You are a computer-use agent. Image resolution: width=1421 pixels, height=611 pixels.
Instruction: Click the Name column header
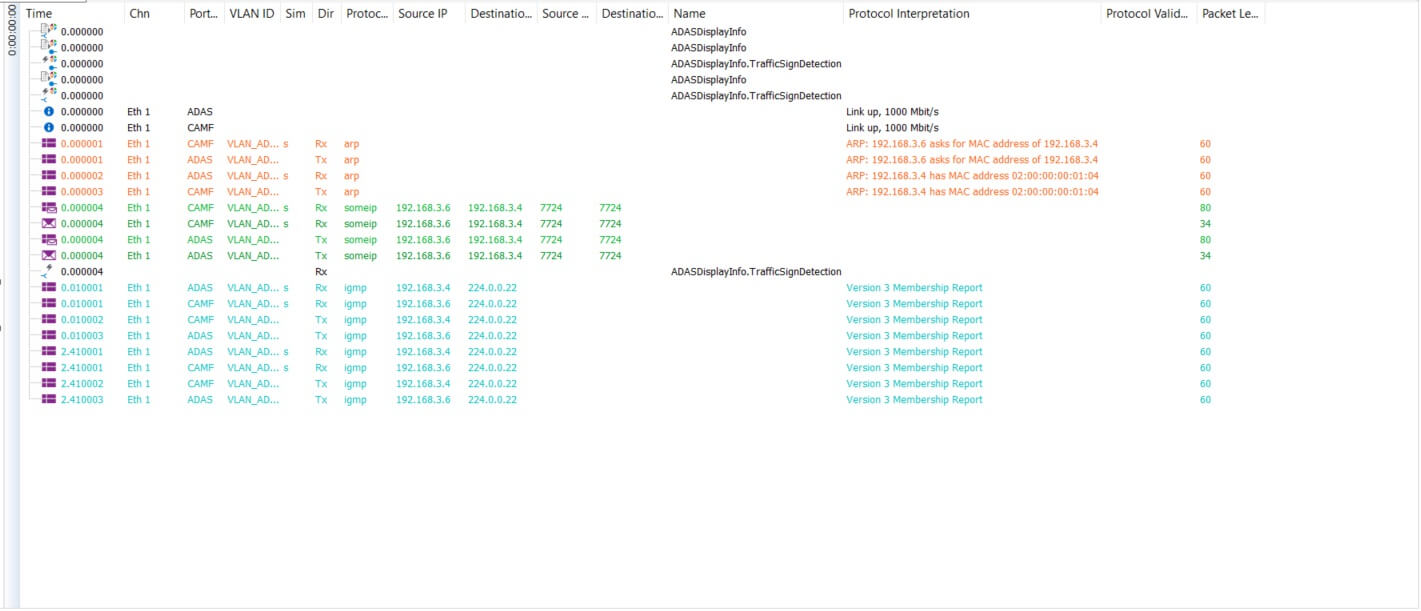point(689,14)
